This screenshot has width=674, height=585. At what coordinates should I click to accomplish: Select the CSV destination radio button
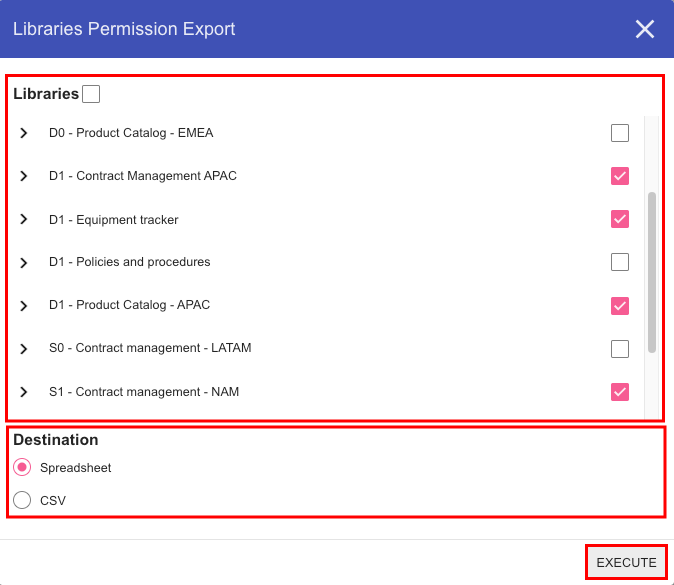coord(22,500)
